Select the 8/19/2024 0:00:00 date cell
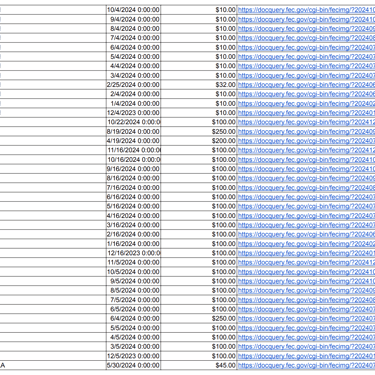This screenshot has height=375, width=375. [133, 131]
